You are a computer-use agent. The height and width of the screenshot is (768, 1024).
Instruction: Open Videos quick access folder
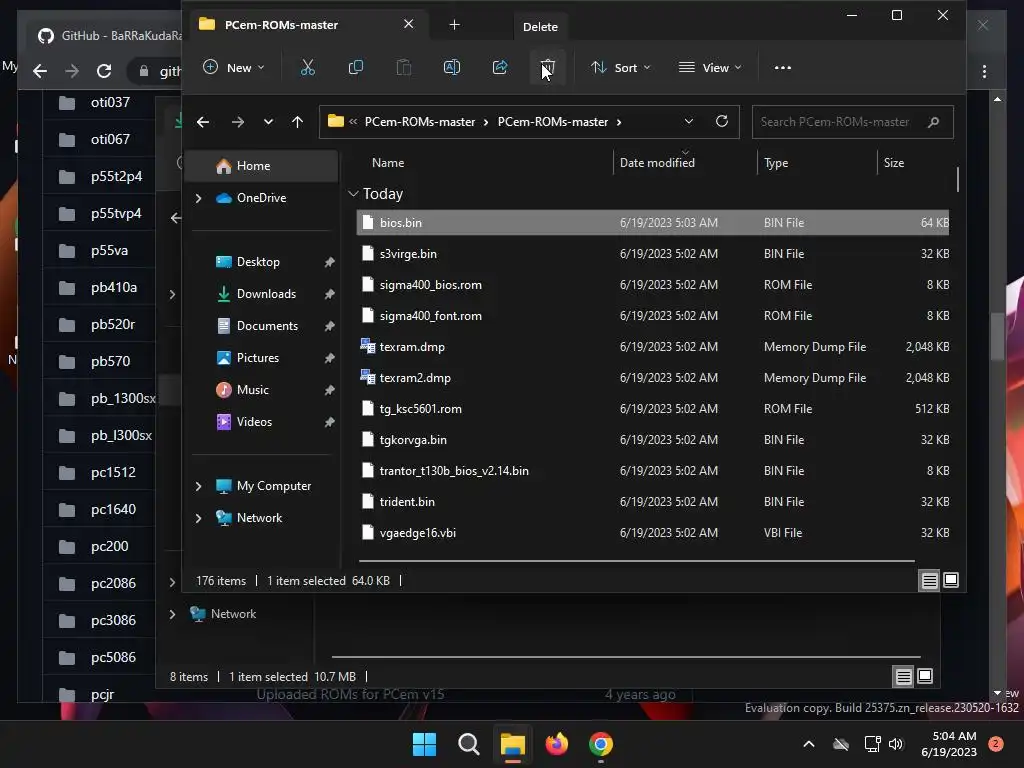point(254,422)
